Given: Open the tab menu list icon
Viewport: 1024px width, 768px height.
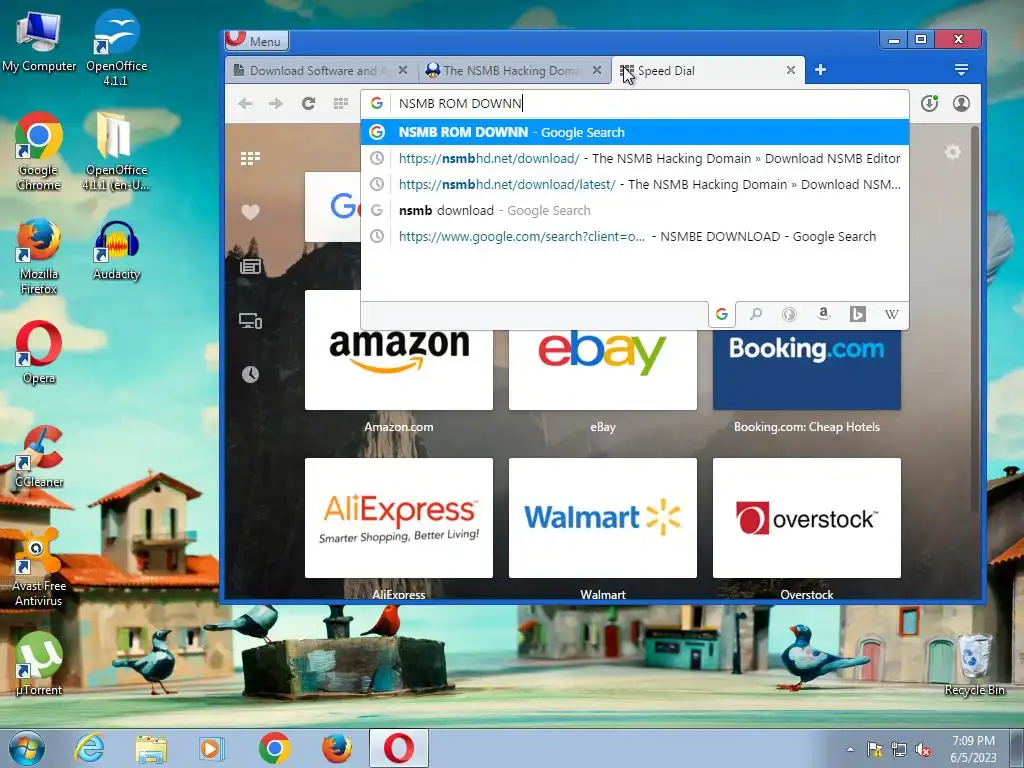Looking at the screenshot, I should tap(961, 70).
